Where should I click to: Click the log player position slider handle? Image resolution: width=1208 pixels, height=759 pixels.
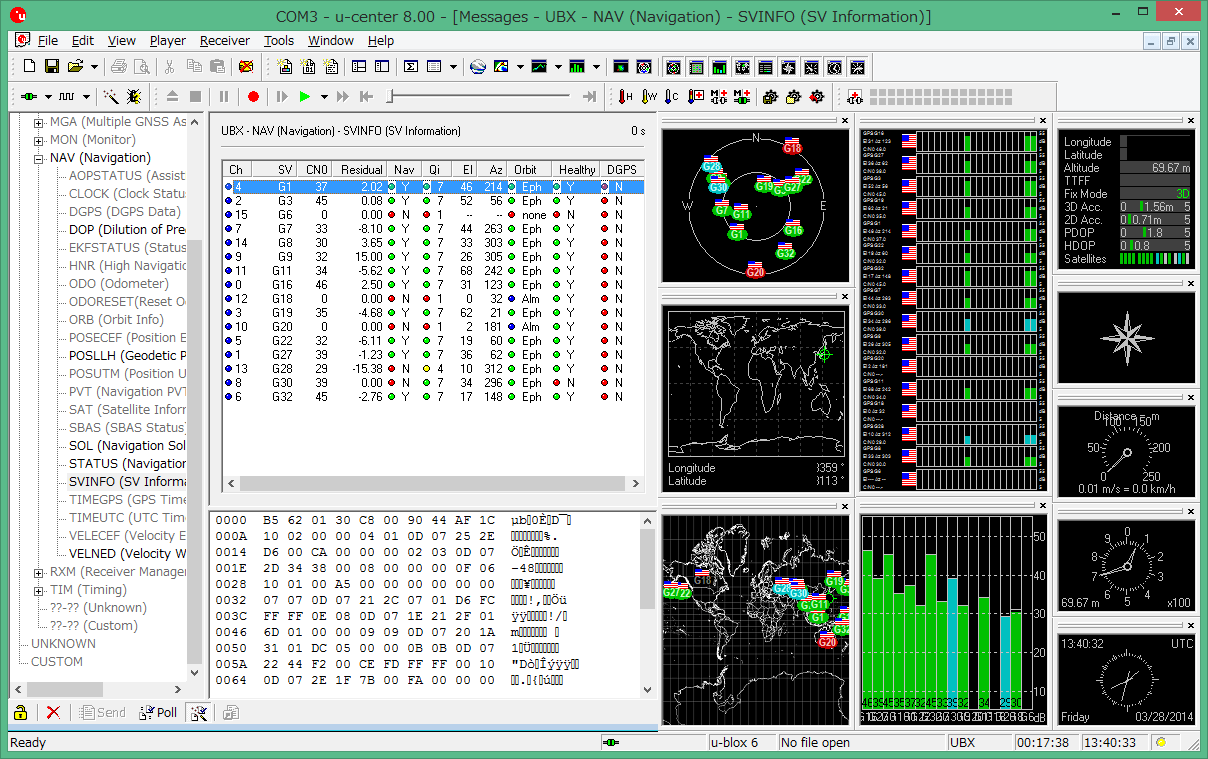coord(390,97)
